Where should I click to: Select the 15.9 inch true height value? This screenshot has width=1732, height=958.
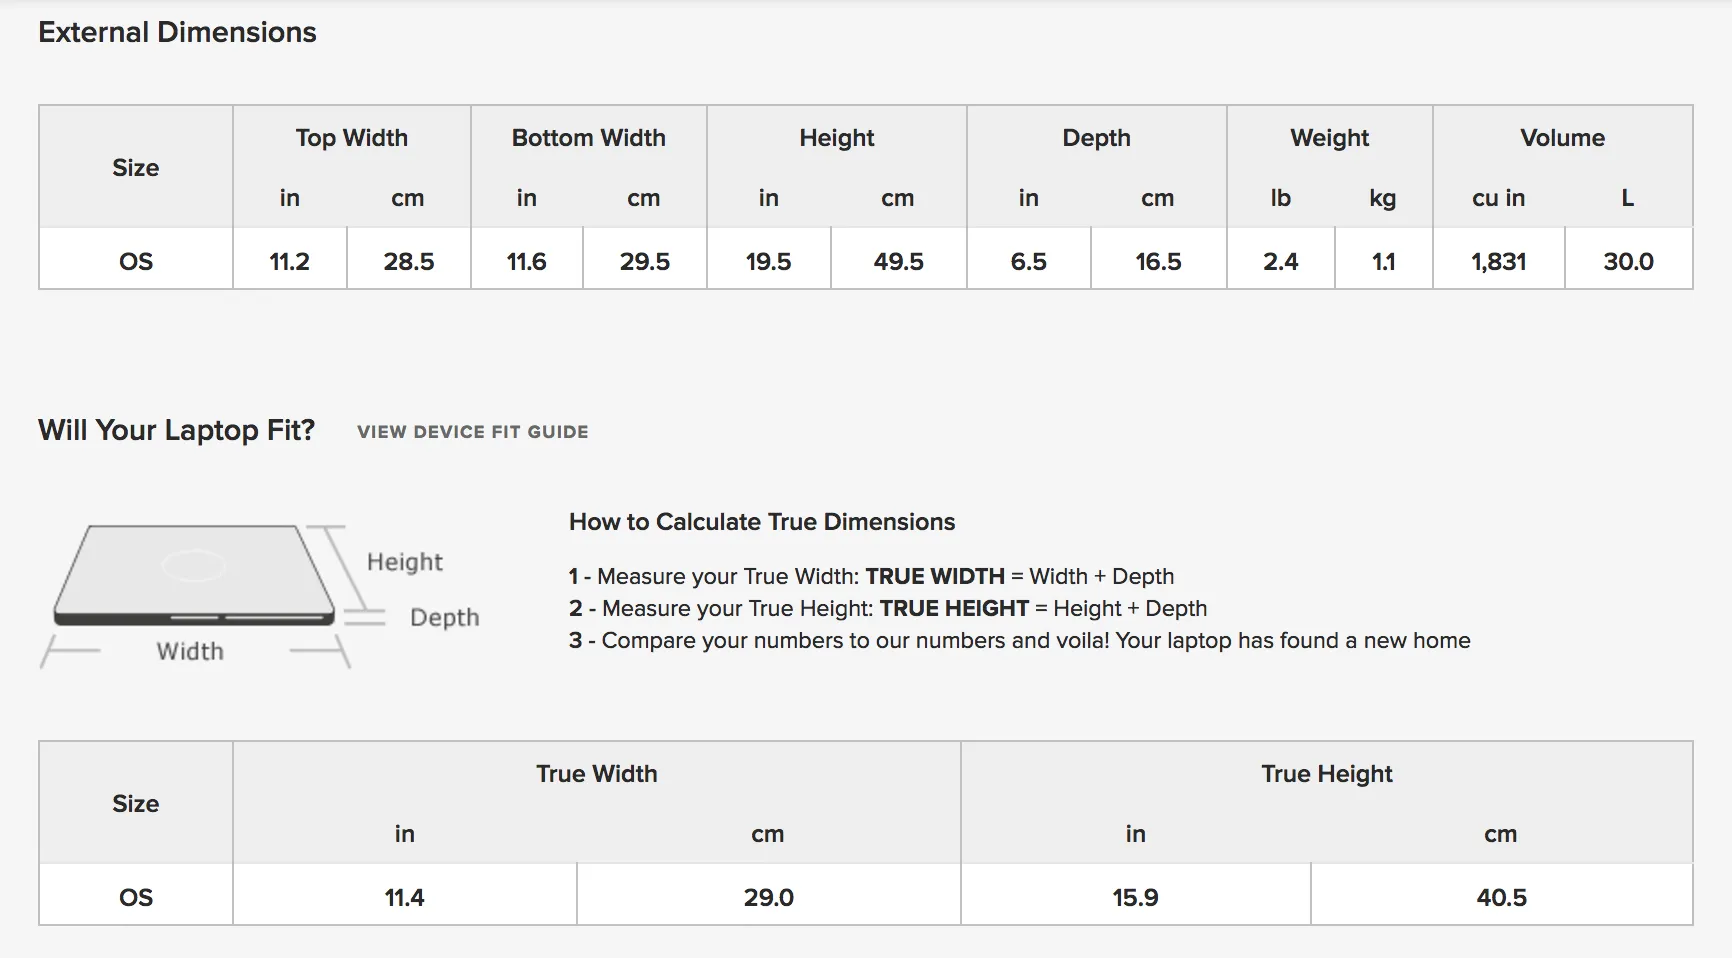(x=1136, y=897)
